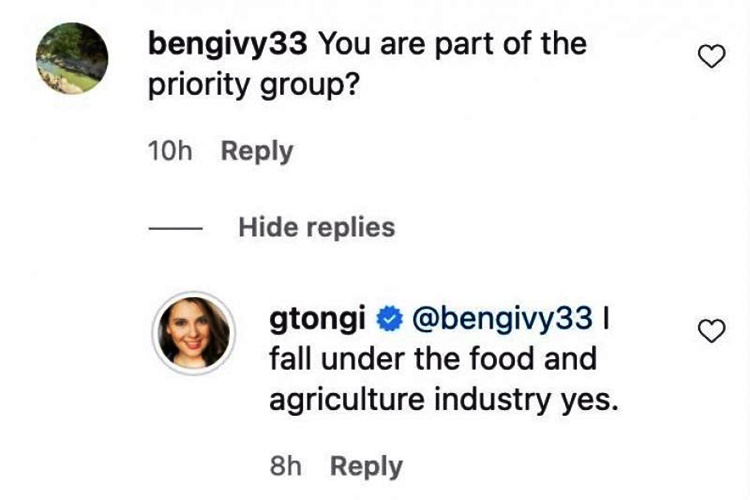Go to the gtongi username link
This screenshot has width=750, height=500.
click(317, 319)
